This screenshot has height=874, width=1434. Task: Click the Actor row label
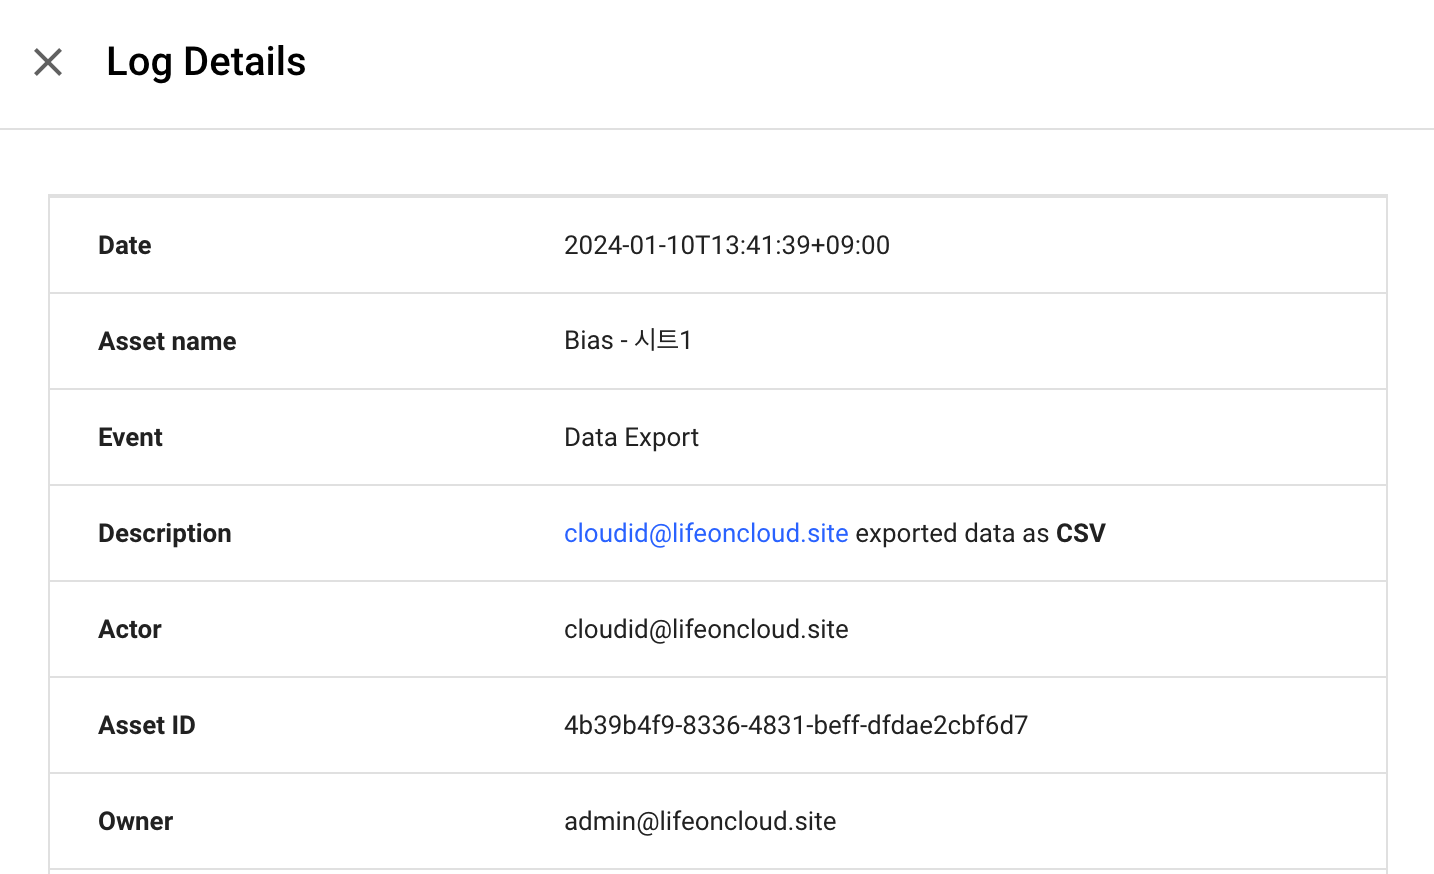130,629
